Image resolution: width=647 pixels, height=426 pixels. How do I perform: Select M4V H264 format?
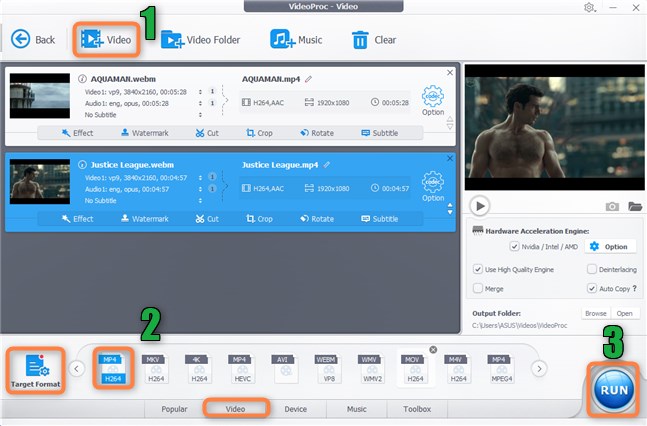pyautogui.click(x=458, y=368)
